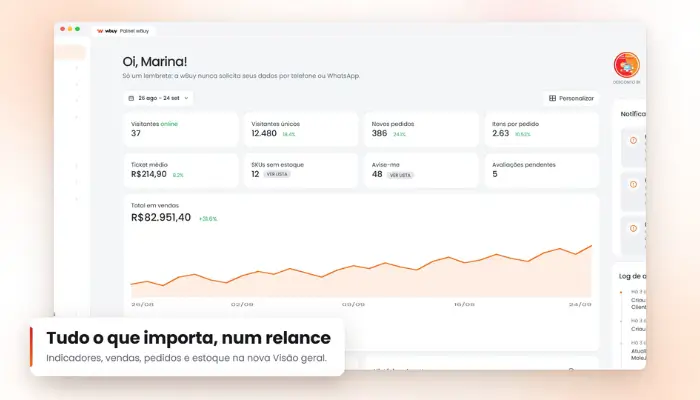Click the green growth percentage beside R$82.951,40
Image resolution: width=700 pixels, height=400 pixels.
point(208,219)
